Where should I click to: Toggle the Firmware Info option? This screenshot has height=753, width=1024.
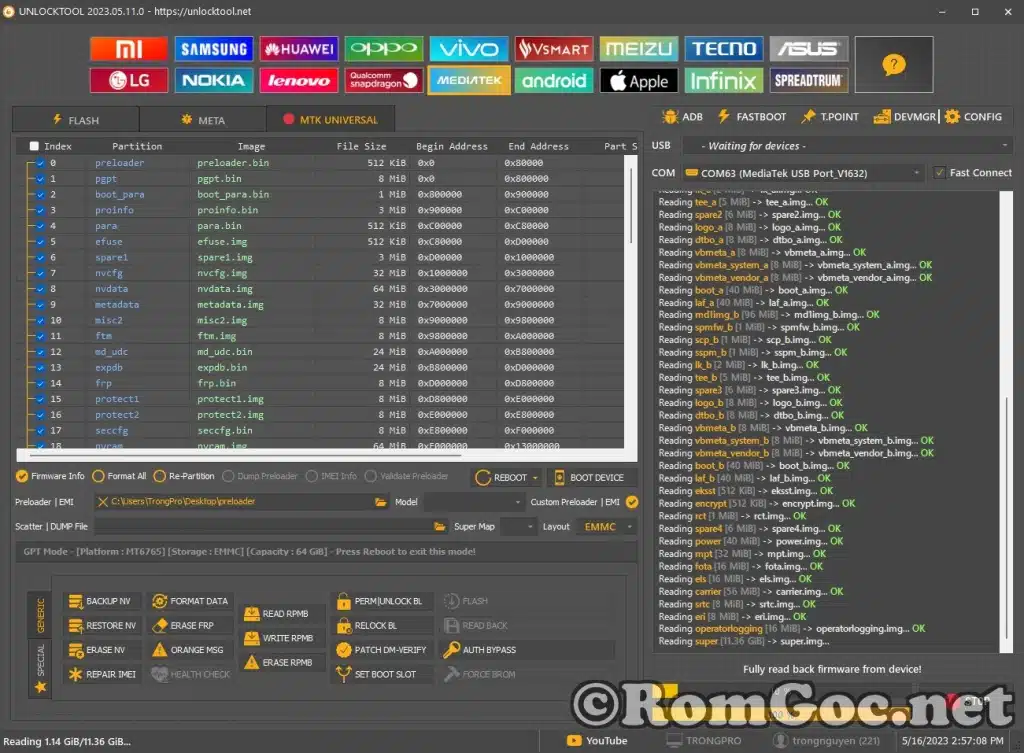coord(50,476)
